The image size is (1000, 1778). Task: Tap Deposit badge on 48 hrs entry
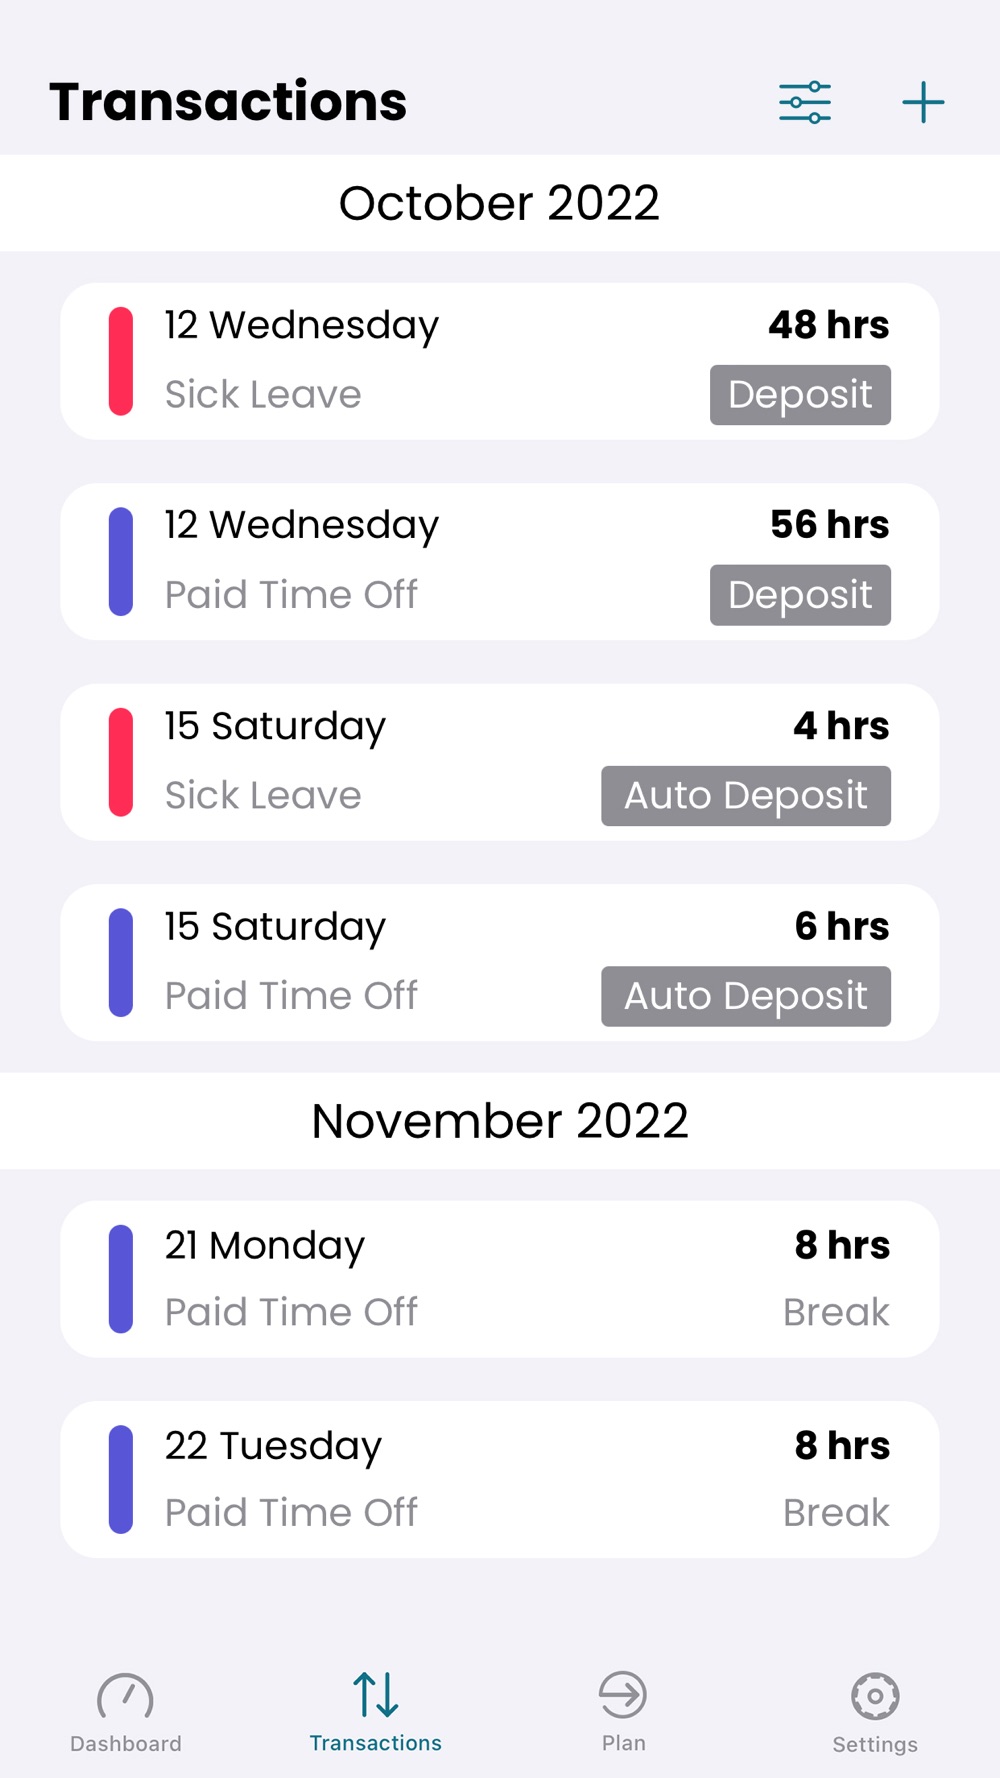[800, 395]
